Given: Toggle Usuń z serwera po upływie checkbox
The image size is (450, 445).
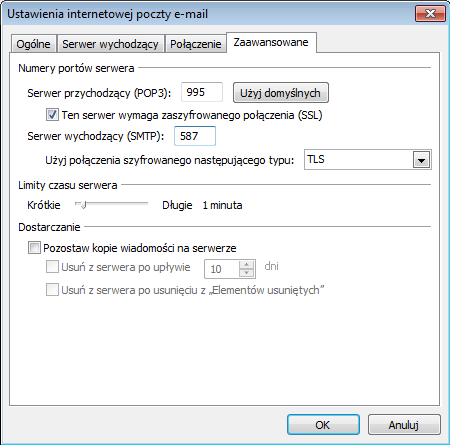Looking at the screenshot, I should pos(52,267).
